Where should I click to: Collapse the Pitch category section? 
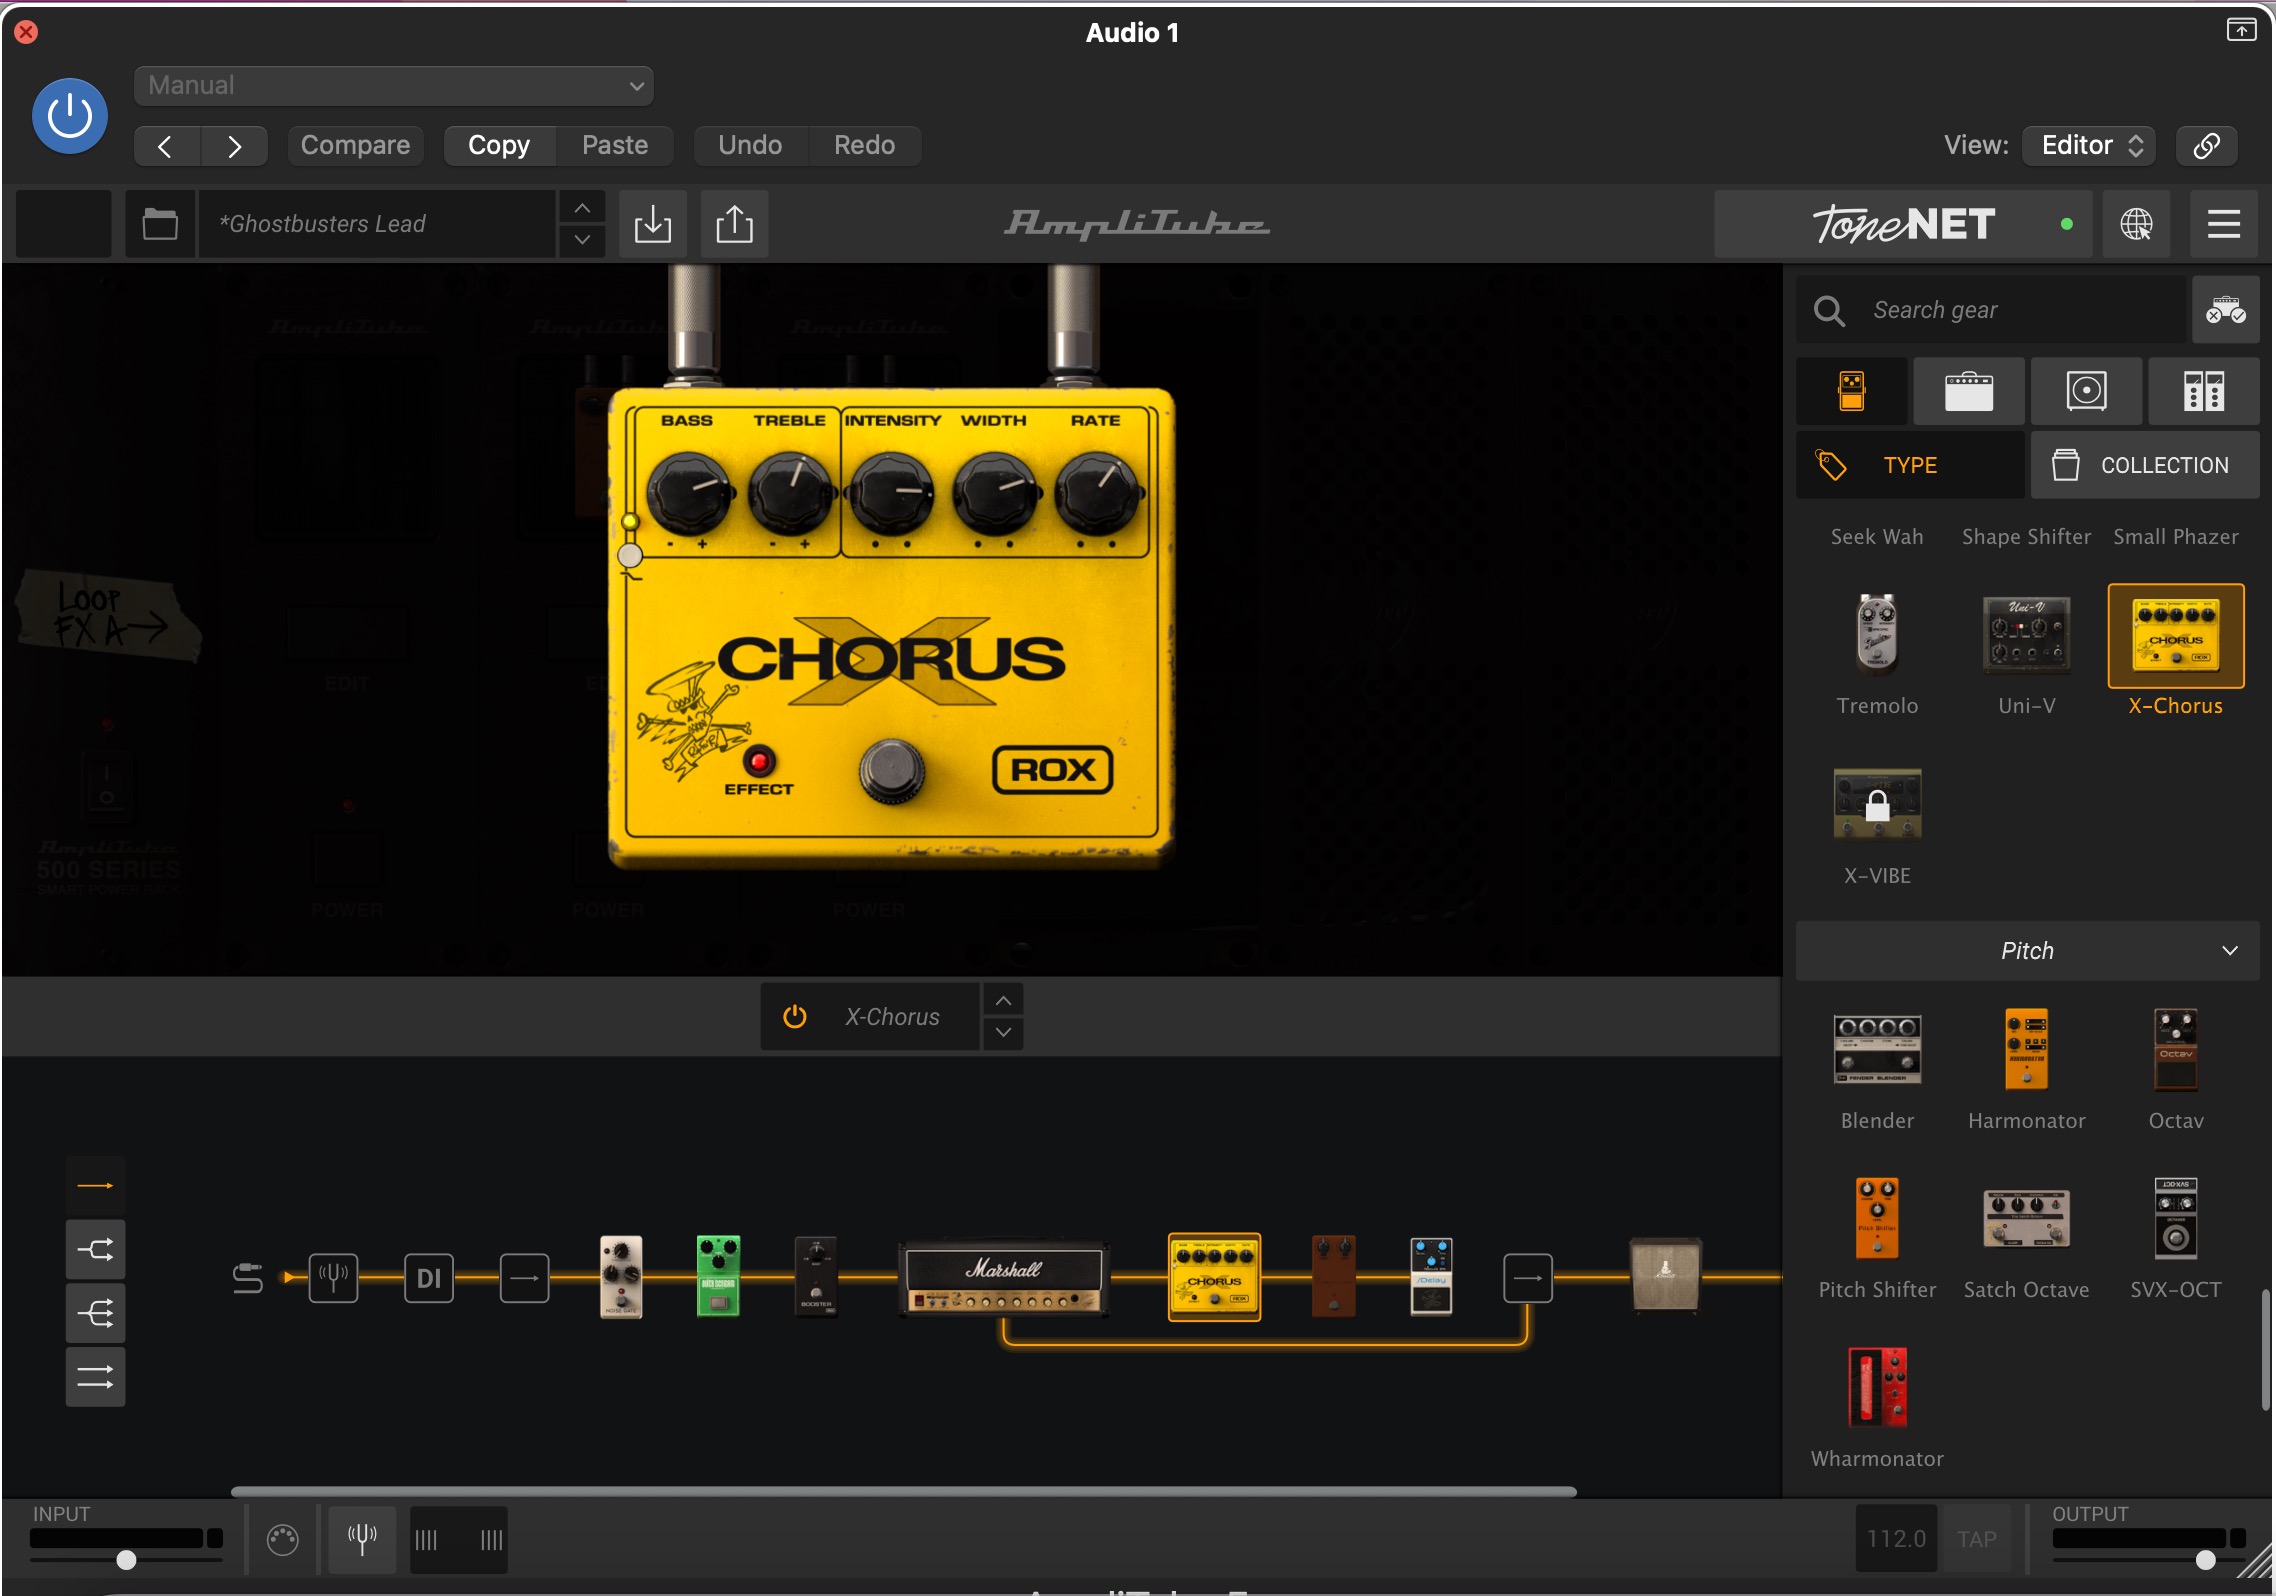pos(2027,951)
